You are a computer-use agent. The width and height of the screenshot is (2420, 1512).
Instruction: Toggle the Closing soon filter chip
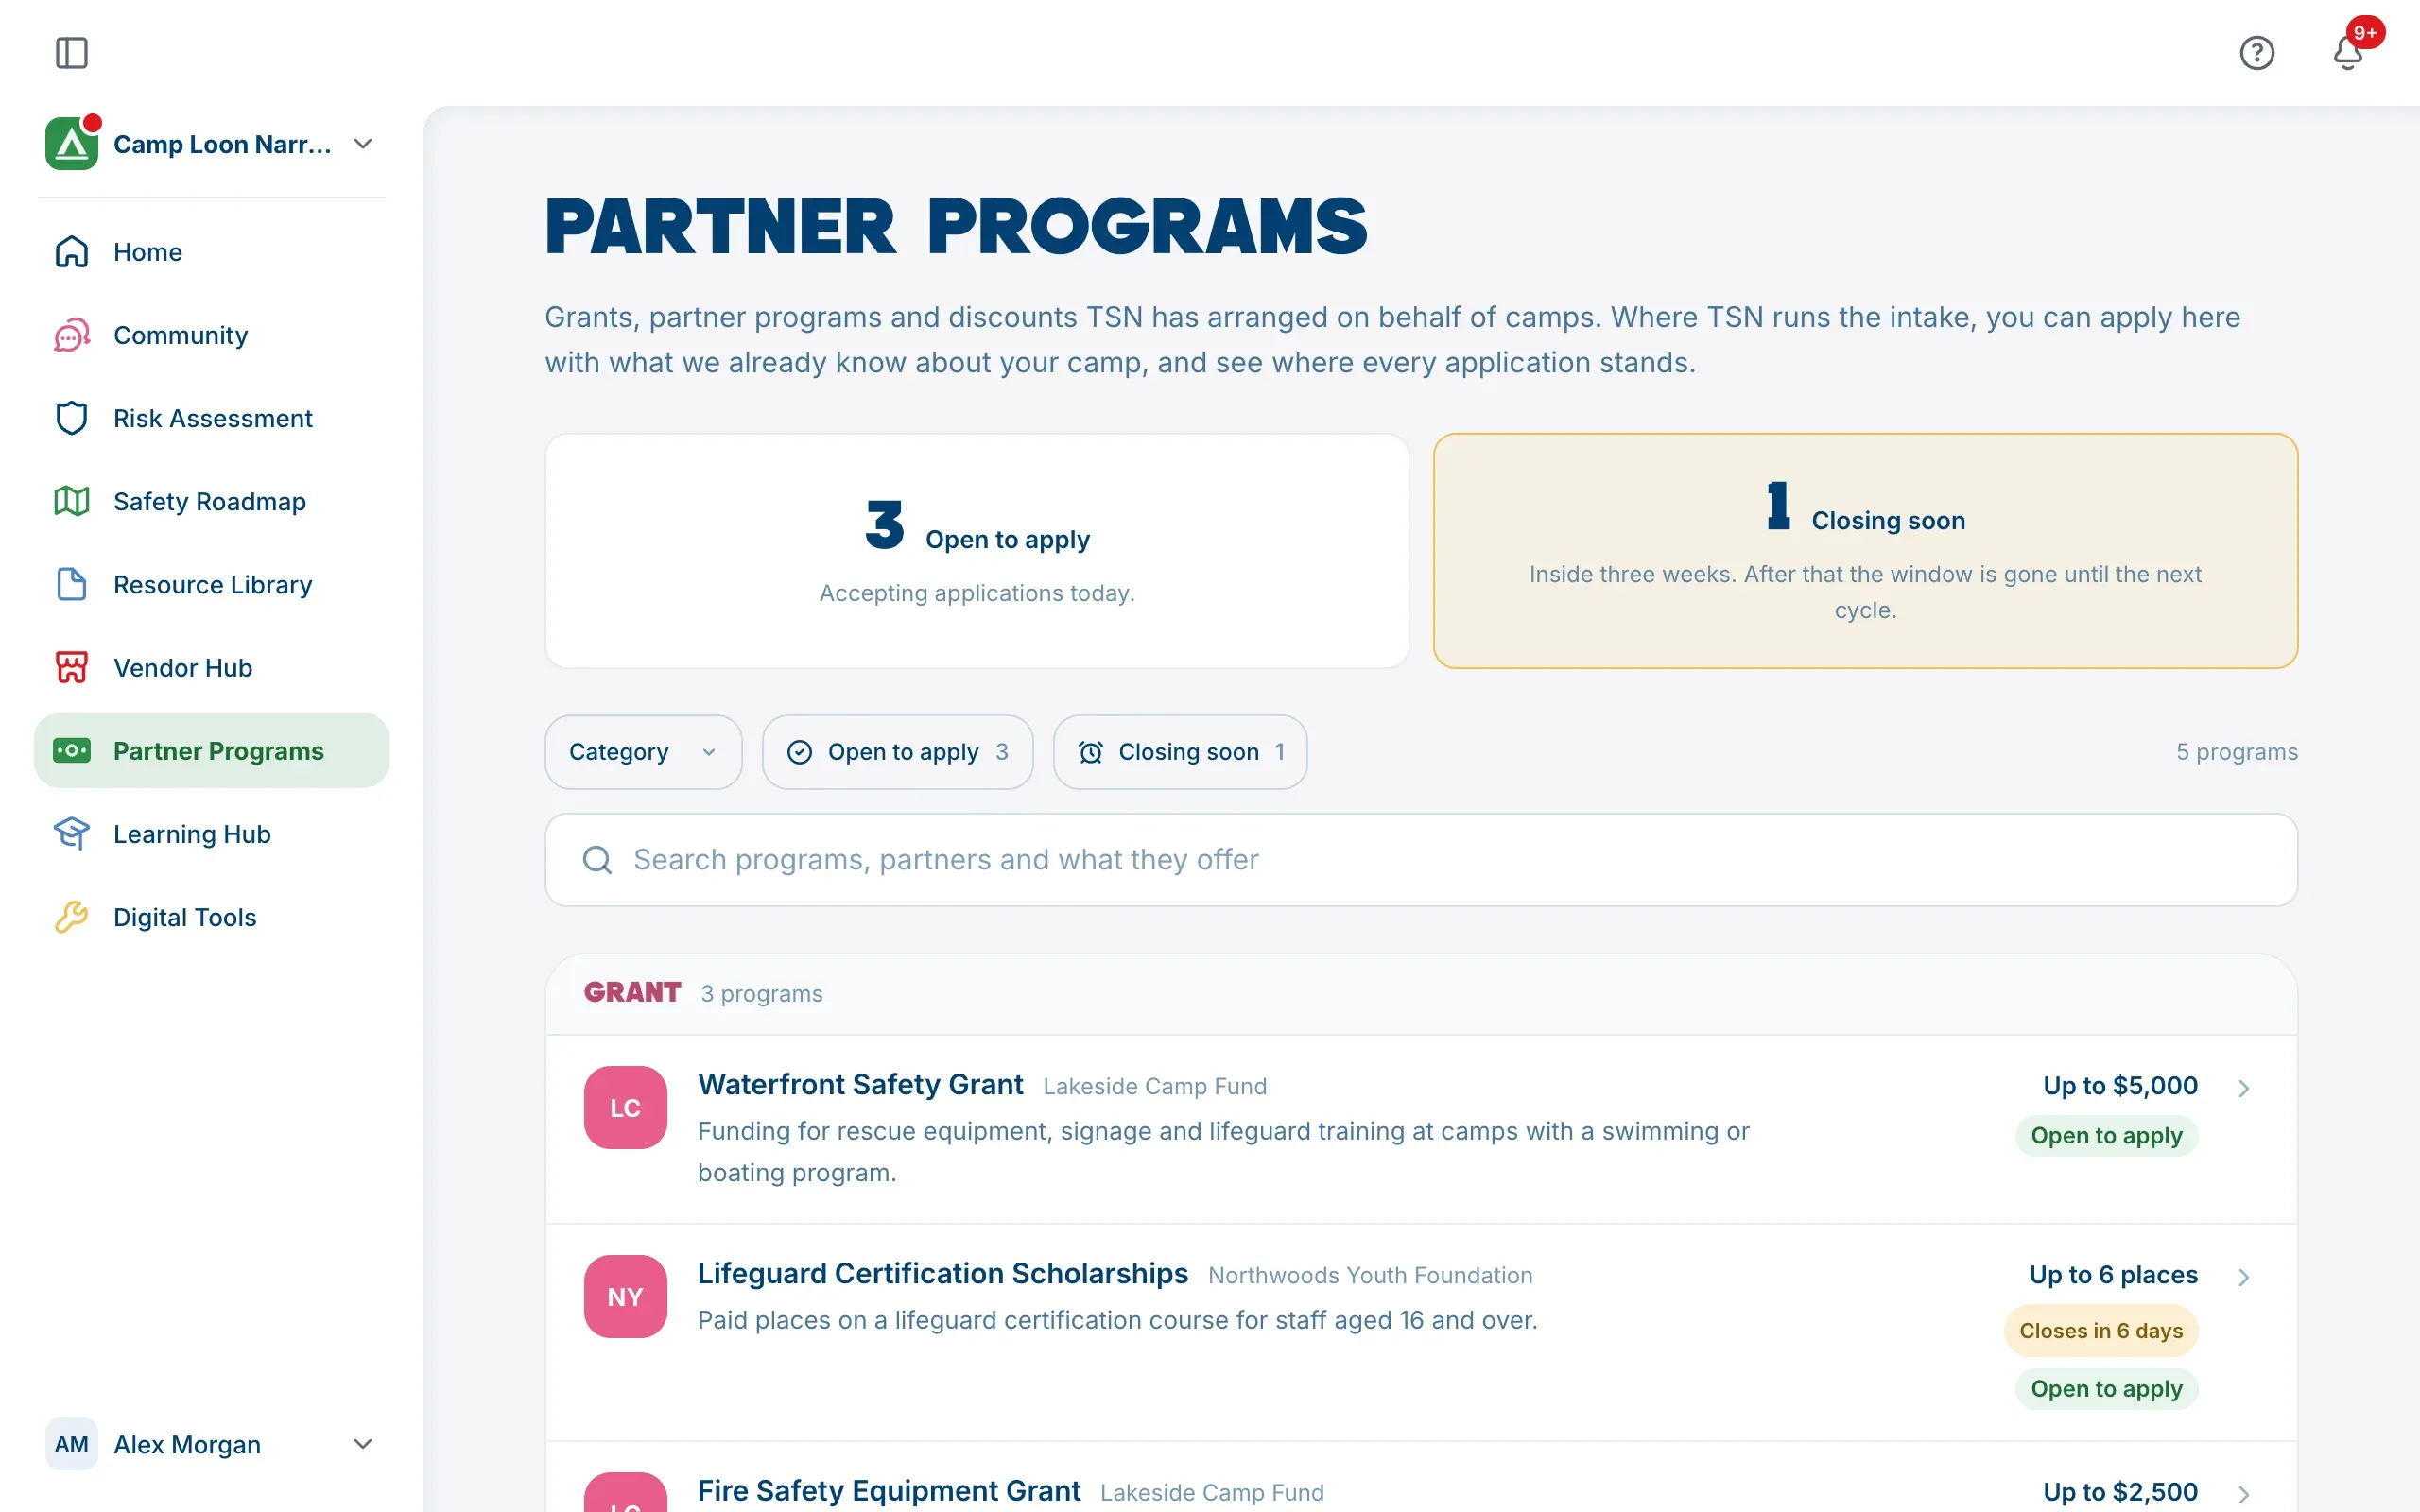coord(1180,752)
